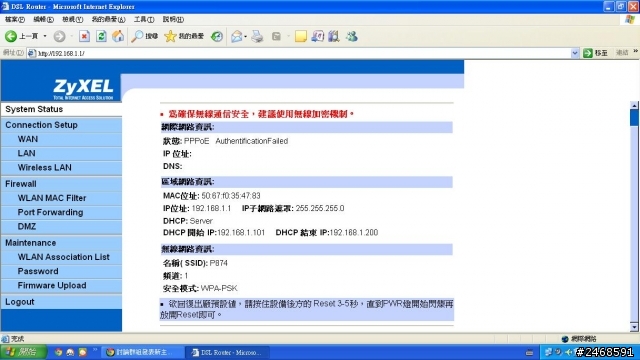
Task: Open the back button history dropdown arrow
Action: point(45,36)
